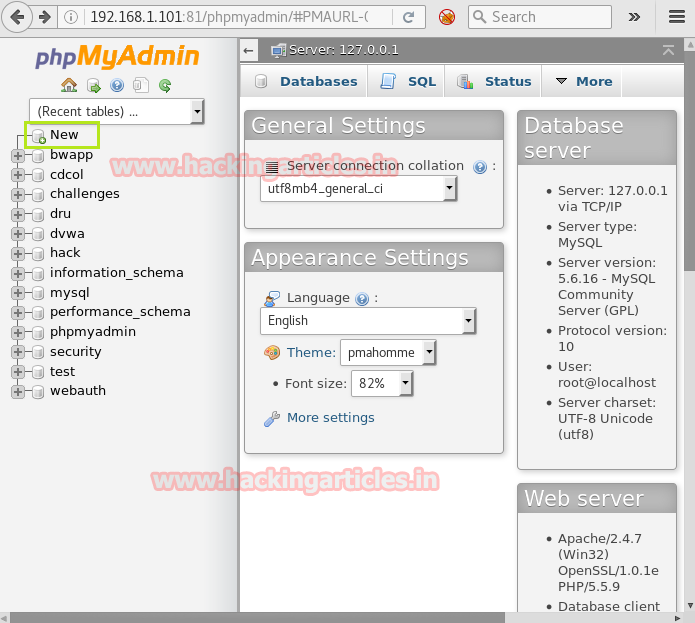
Task: Click the mysql database cylinder icon
Action: point(38,293)
